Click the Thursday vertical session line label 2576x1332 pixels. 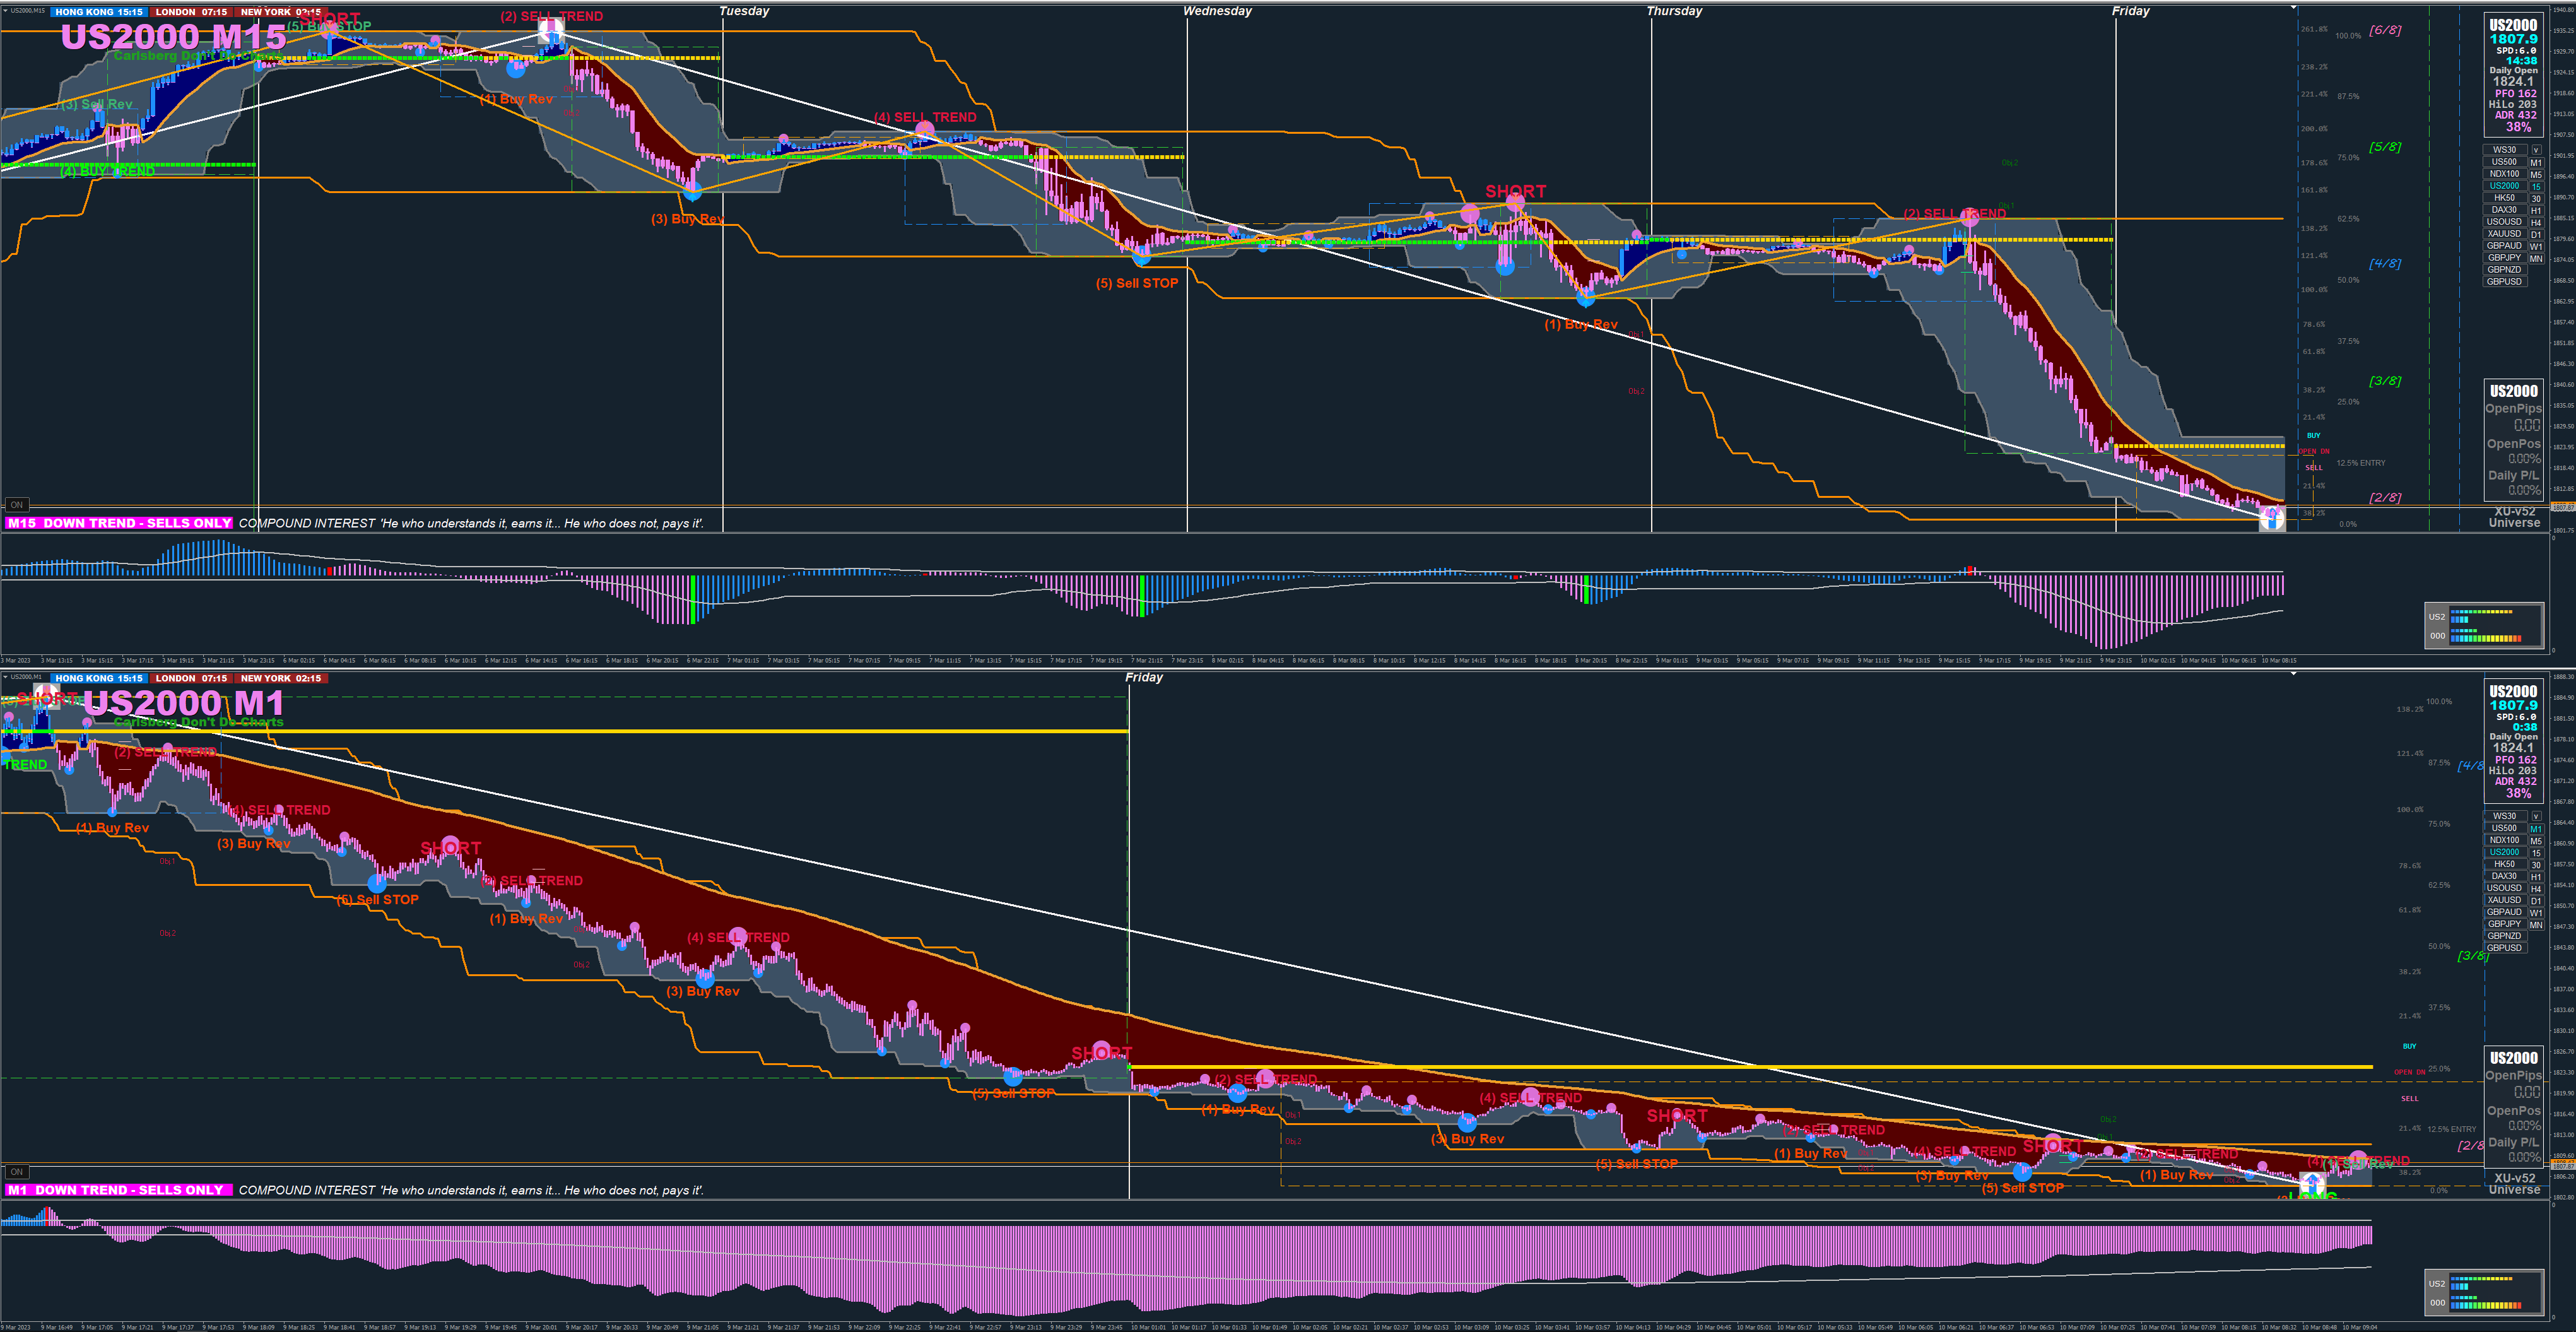(1674, 11)
